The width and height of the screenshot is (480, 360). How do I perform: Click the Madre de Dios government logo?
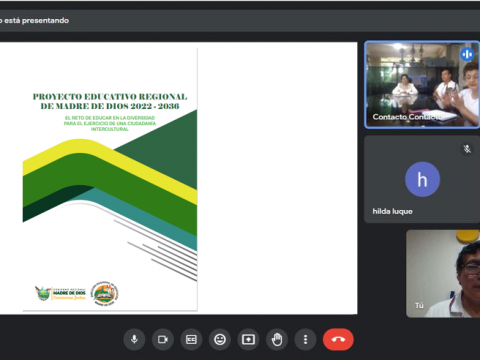[x=60, y=293]
